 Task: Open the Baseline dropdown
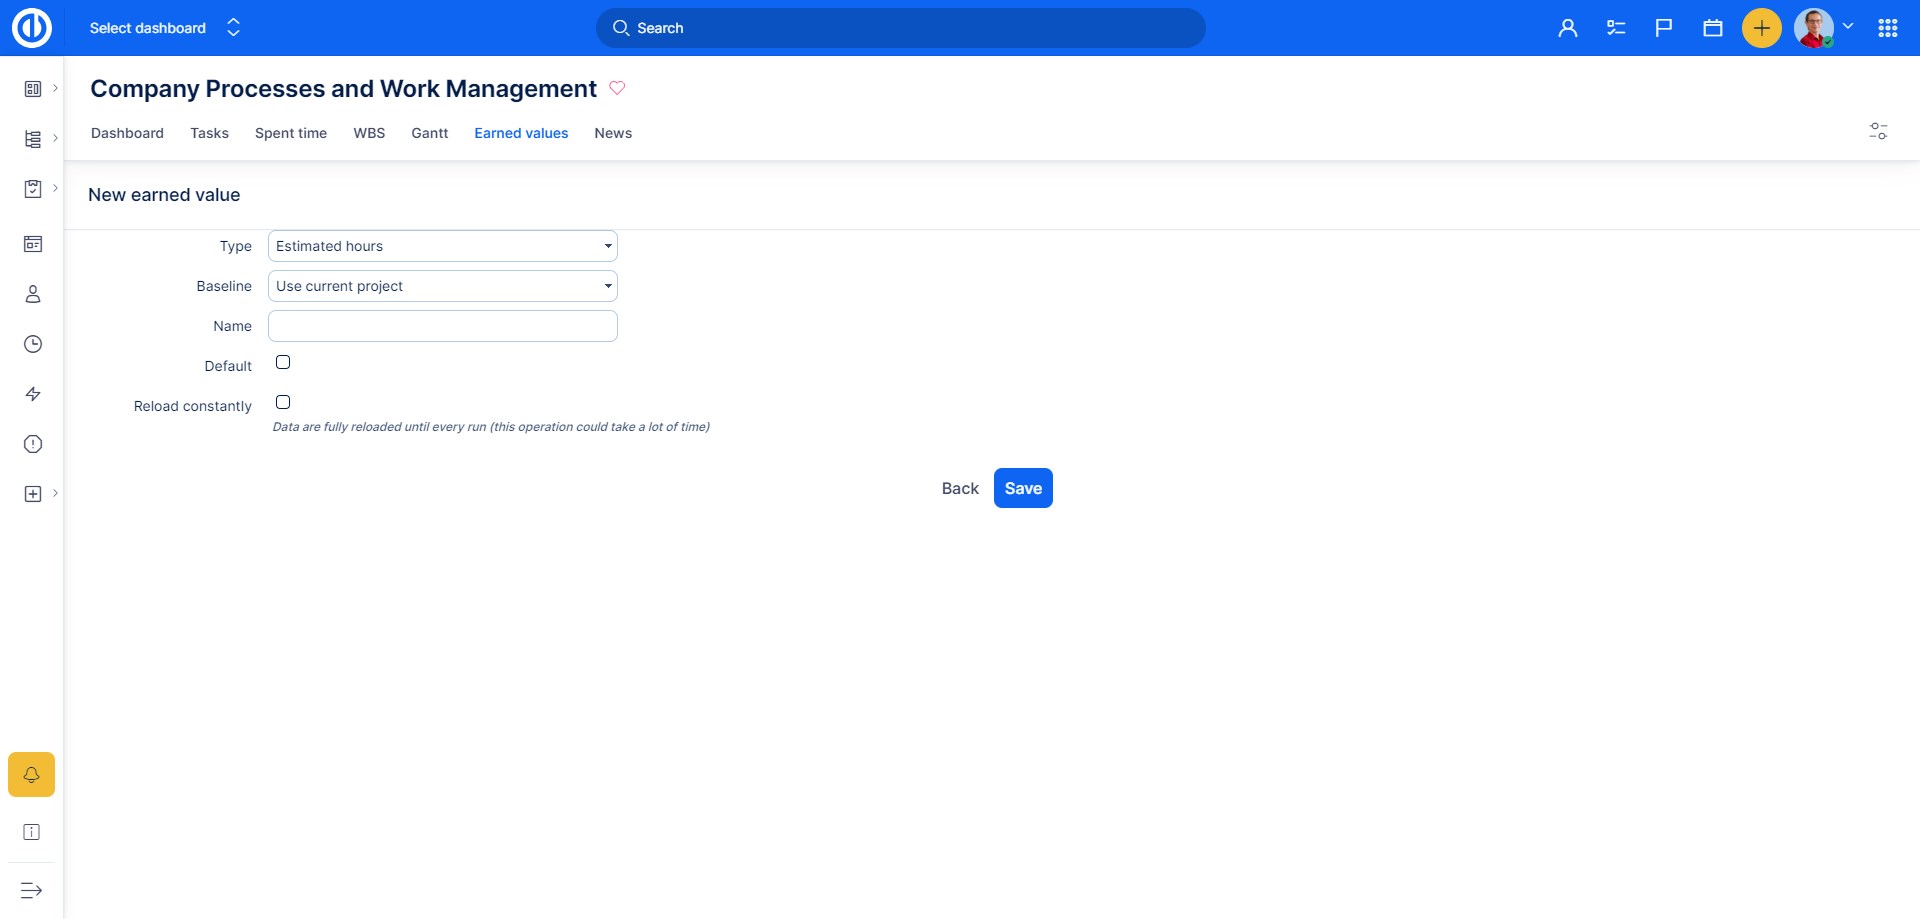[442, 286]
